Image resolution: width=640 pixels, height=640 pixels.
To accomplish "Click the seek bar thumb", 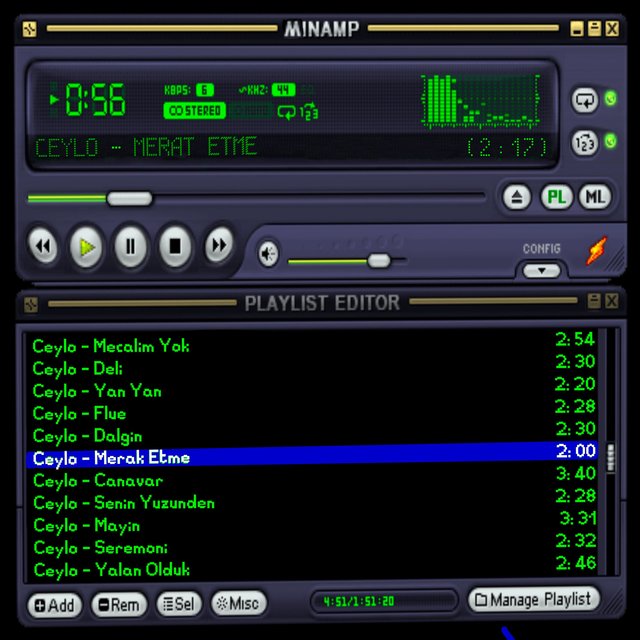I will coord(129,198).
